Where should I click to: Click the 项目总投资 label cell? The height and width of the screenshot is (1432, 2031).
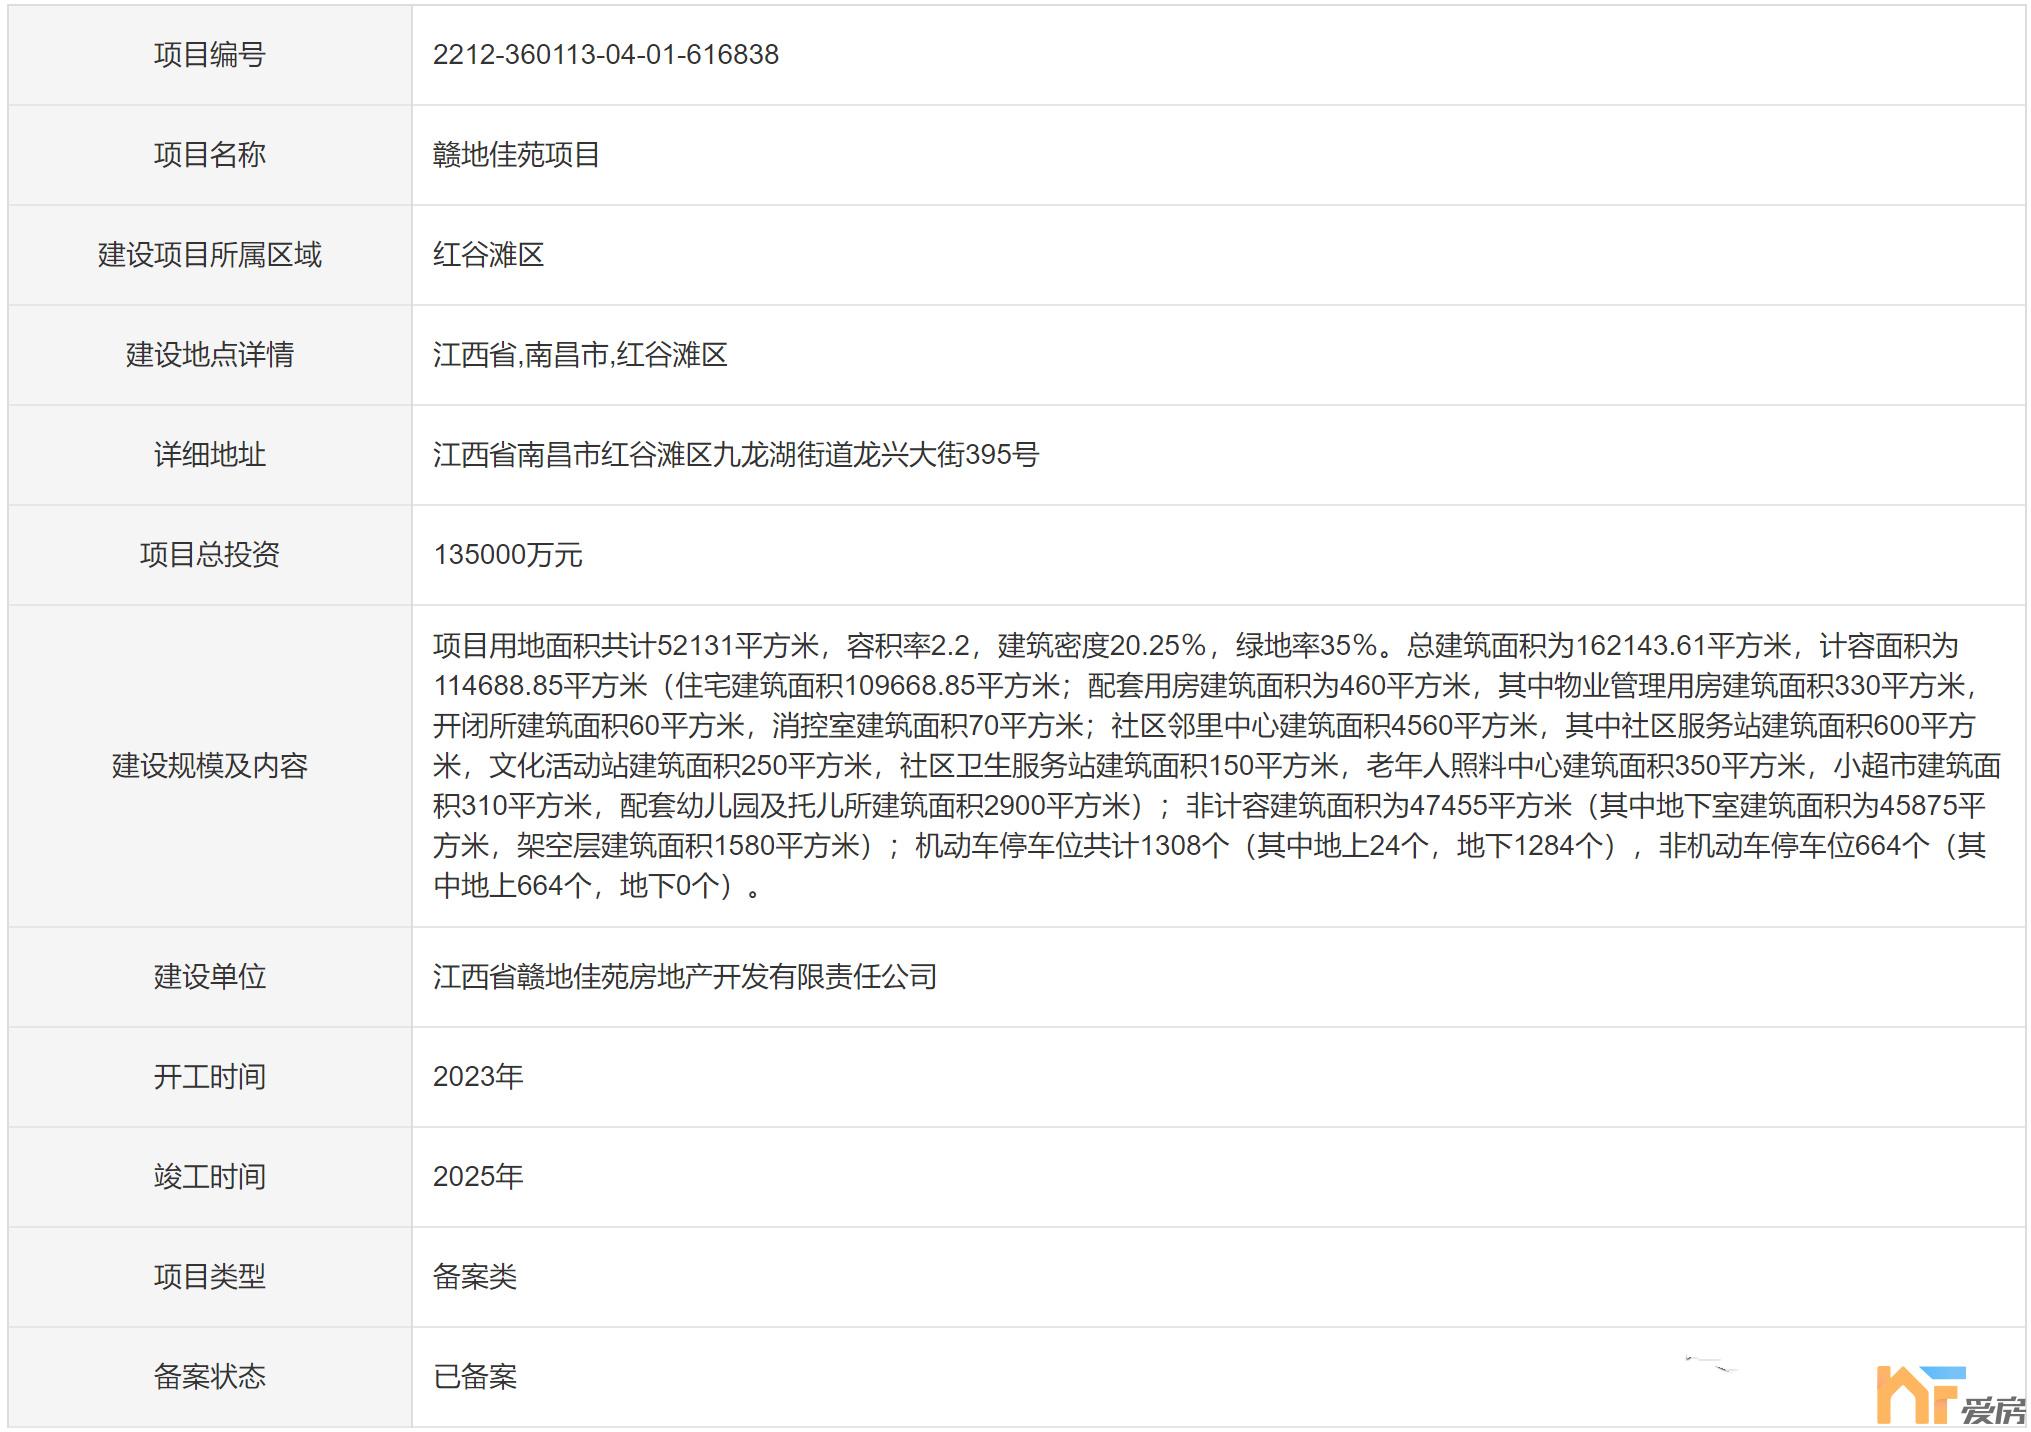[210, 555]
